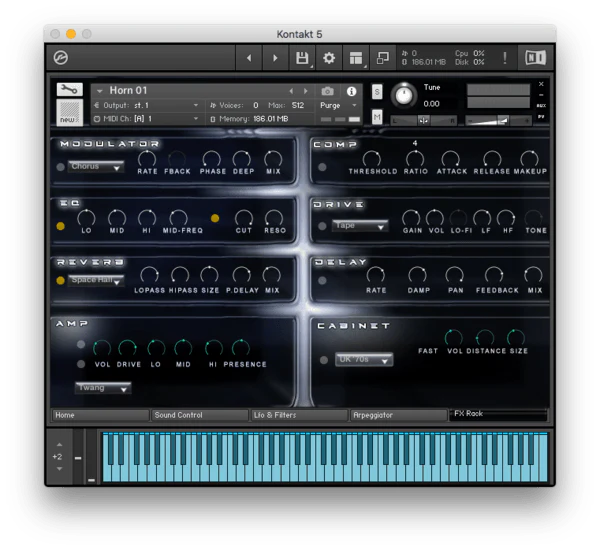Open the workspace layout panel icon

click(x=356, y=58)
